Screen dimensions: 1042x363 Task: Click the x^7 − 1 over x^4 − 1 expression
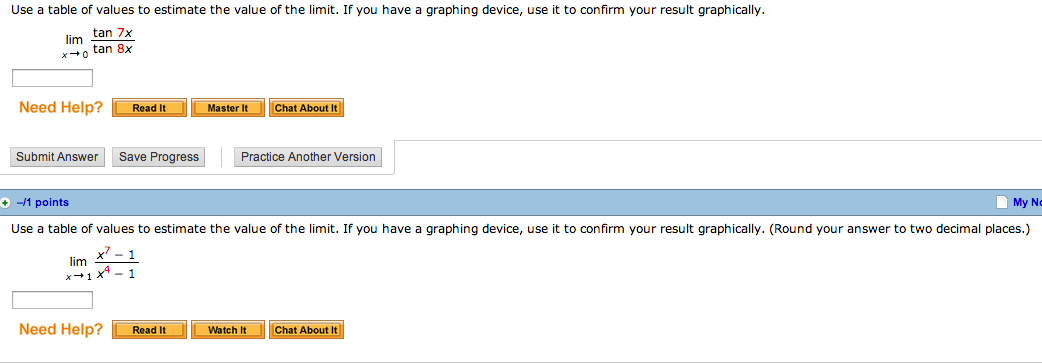(116, 263)
